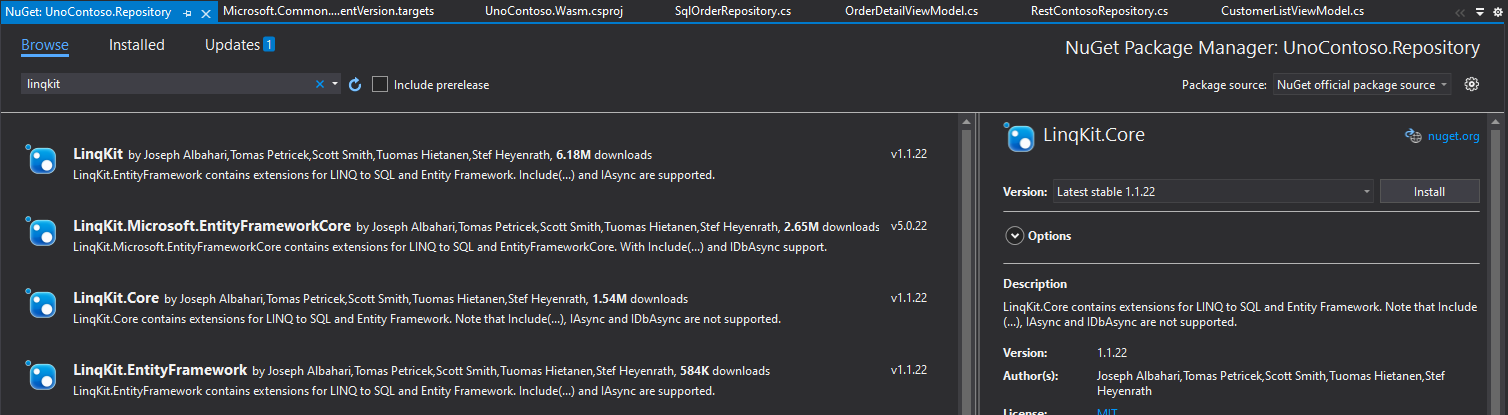This screenshot has width=1508, height=415.
Task: Pin the NuGet UnoContoso.Repository tab
Action: 188,12
